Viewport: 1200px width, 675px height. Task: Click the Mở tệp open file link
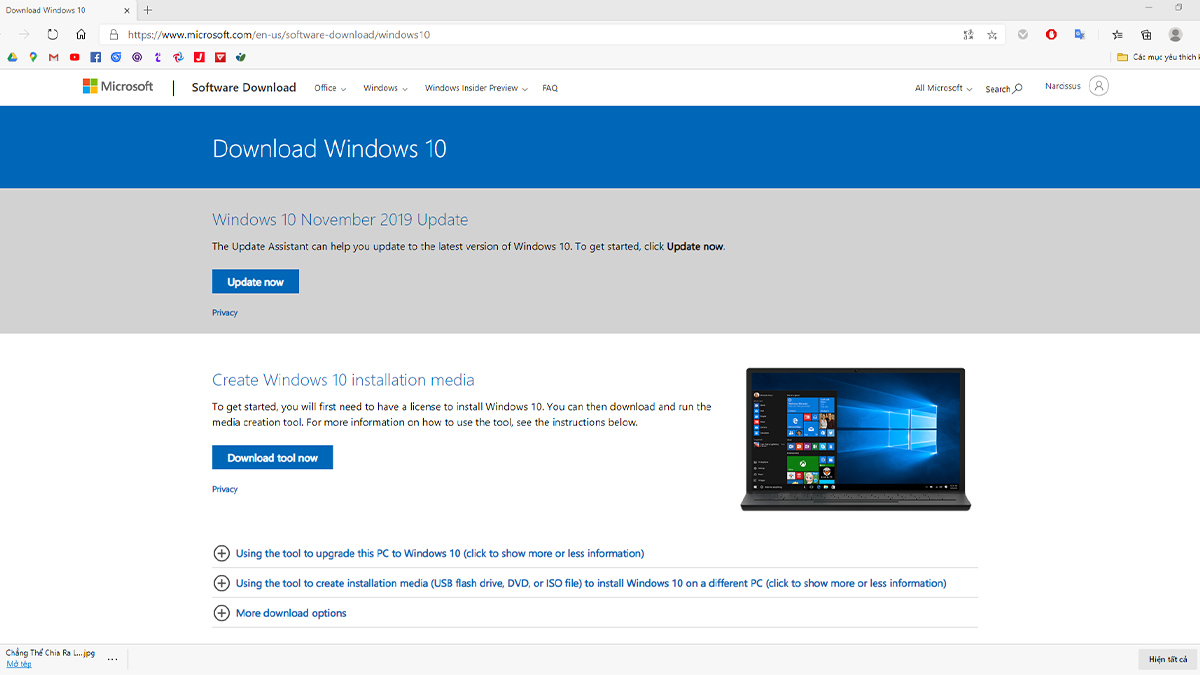[x=19, y=664]
